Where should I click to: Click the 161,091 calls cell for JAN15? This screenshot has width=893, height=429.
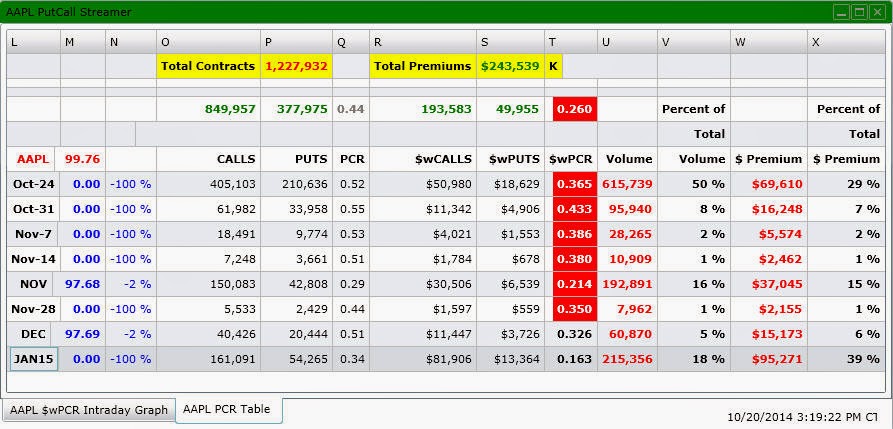[208, 359]
